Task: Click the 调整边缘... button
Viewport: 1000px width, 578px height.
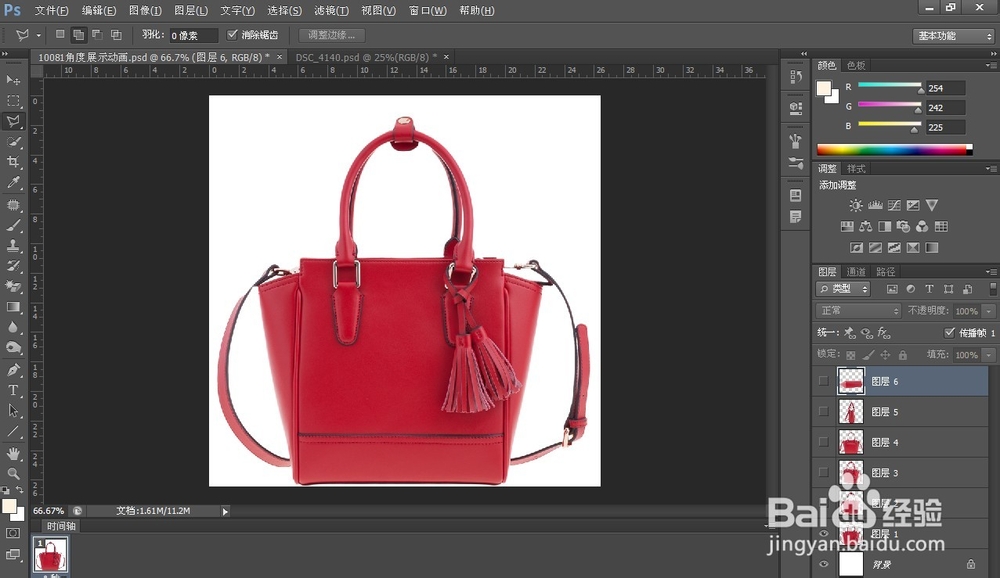Action: tap(332, 35)
